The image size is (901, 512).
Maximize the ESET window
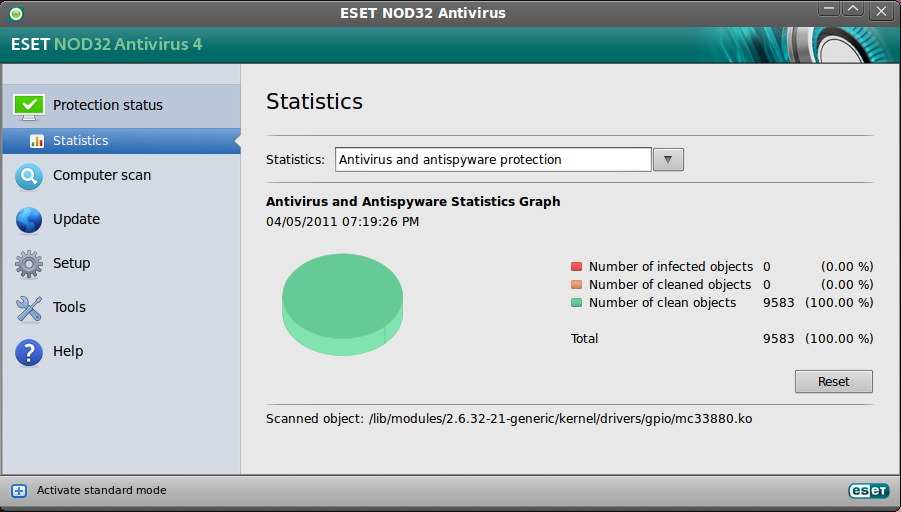[x=853, y=9]
